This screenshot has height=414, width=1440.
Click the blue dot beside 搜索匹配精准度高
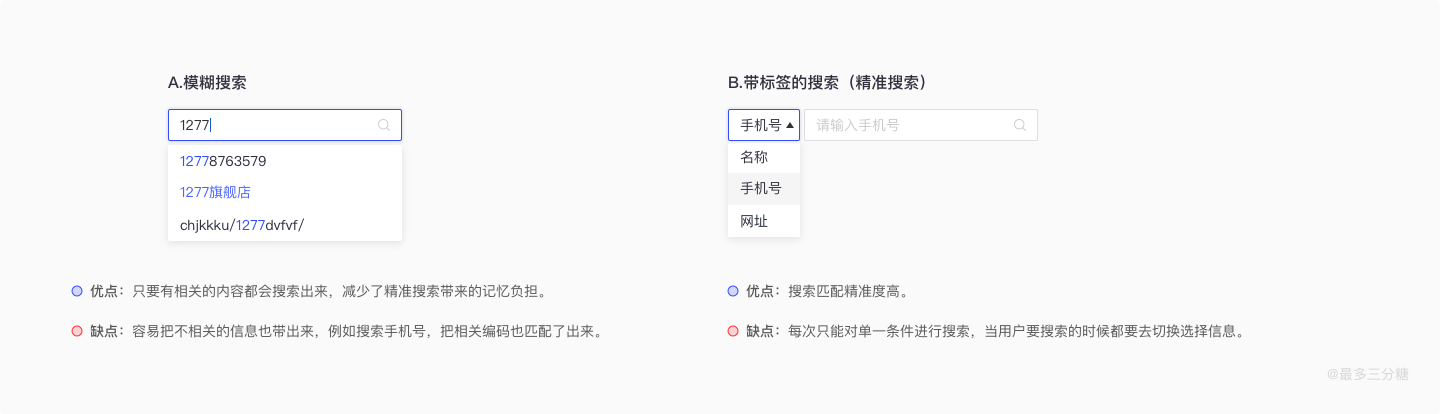[733, 291]
